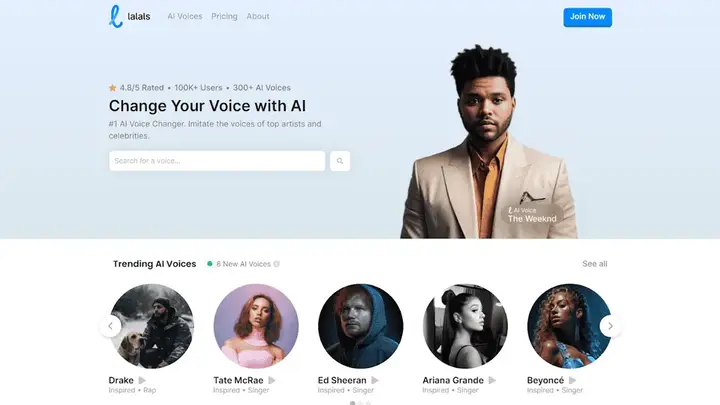Screen dimensions: 720x405
Task: Click the magnifier search button
Action: [340, 161]
